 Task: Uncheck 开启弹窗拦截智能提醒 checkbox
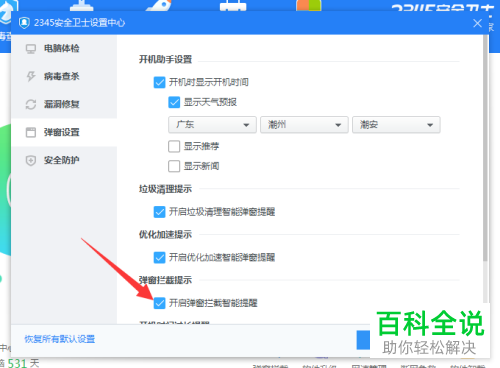(159, 303)
